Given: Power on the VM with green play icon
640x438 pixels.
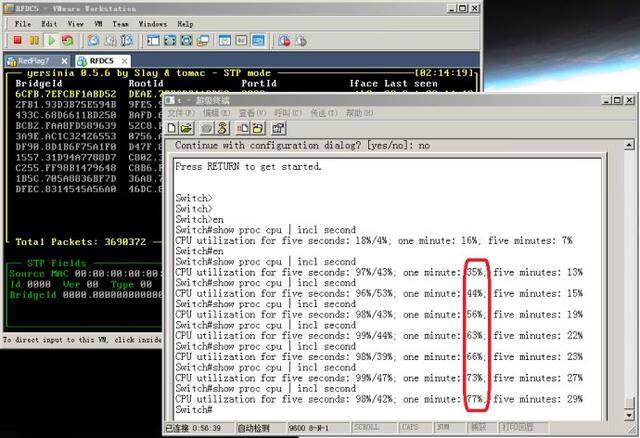Looking at the screenshot, I should [51, 40].
